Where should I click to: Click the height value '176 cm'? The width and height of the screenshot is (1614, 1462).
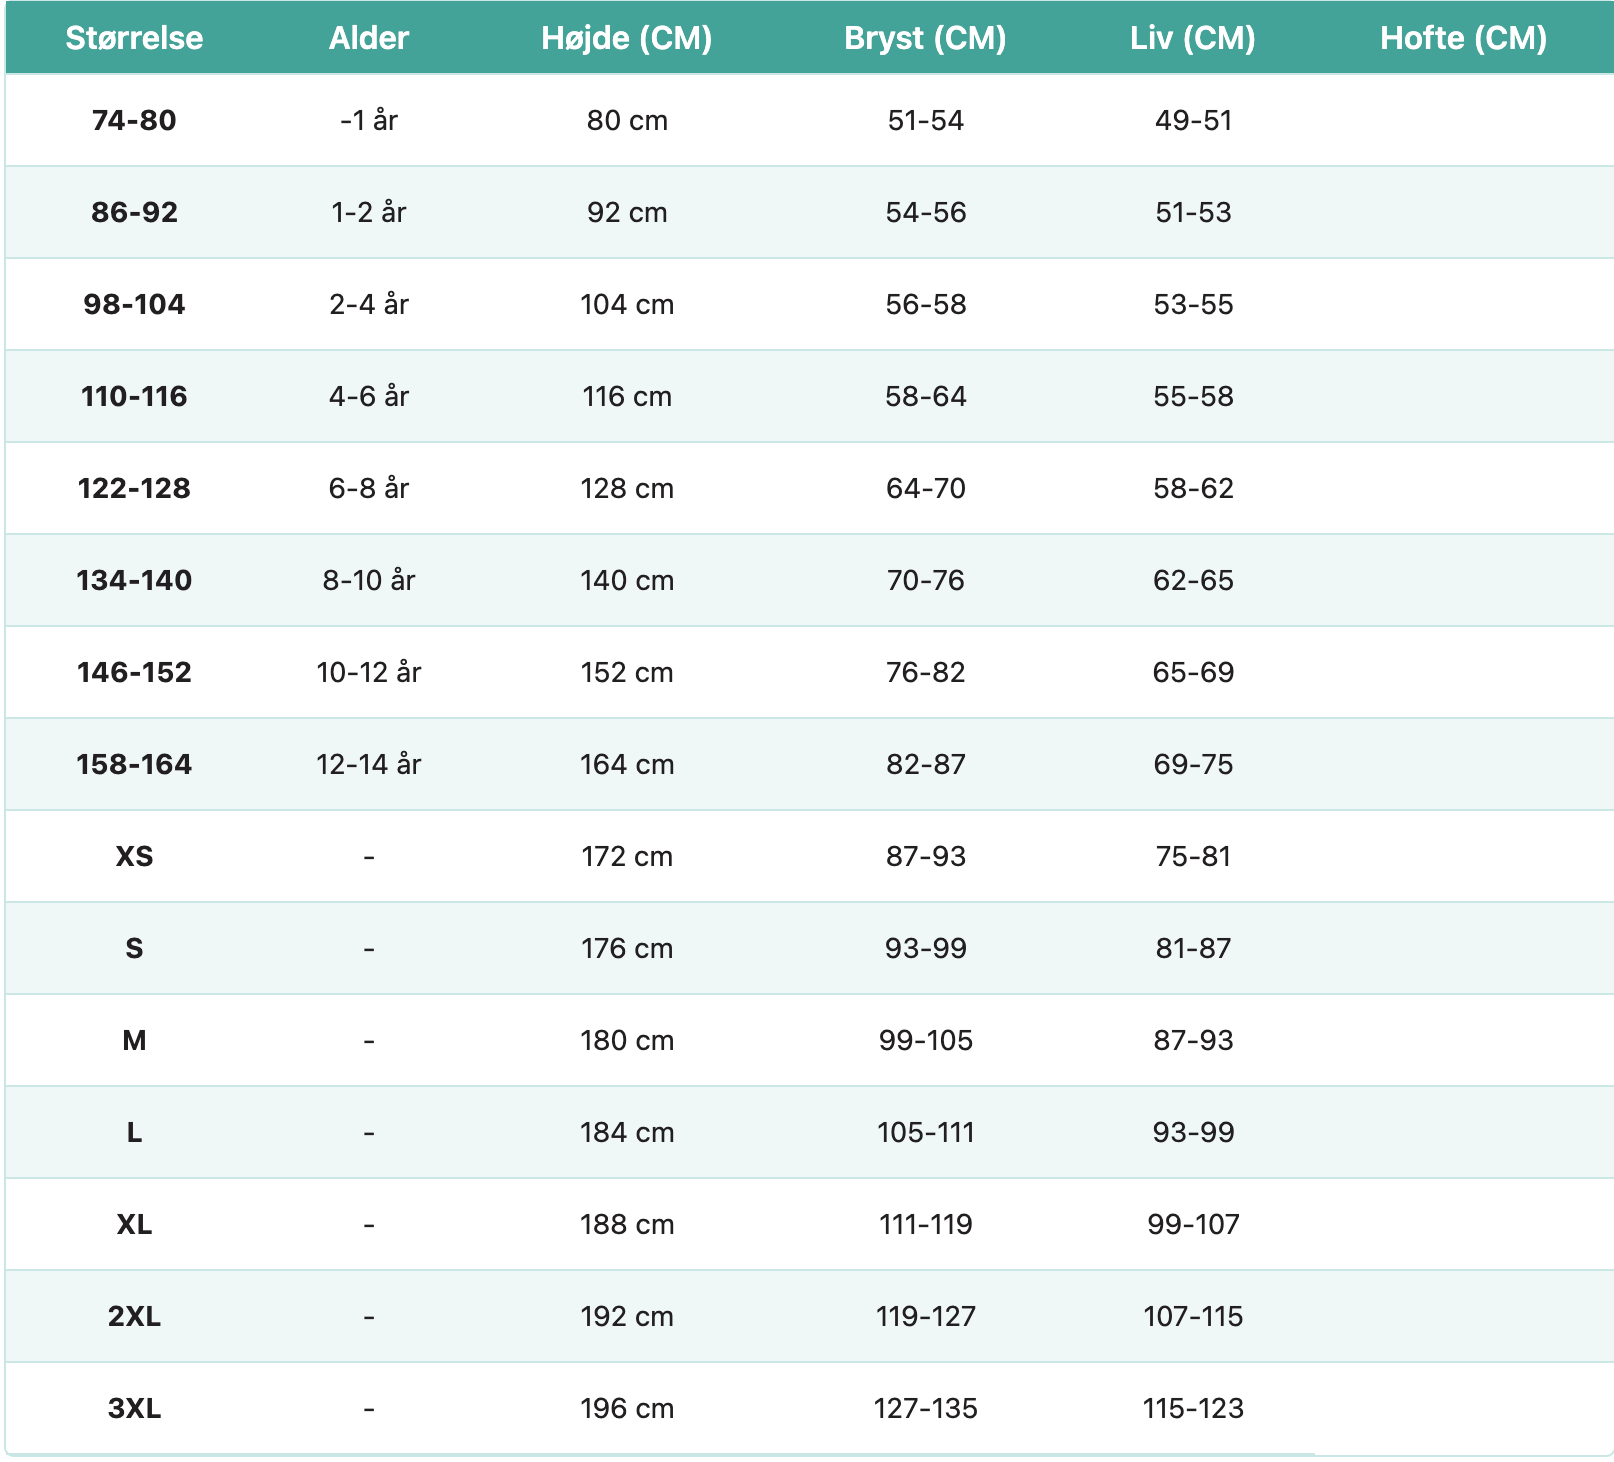pos(627,948)
